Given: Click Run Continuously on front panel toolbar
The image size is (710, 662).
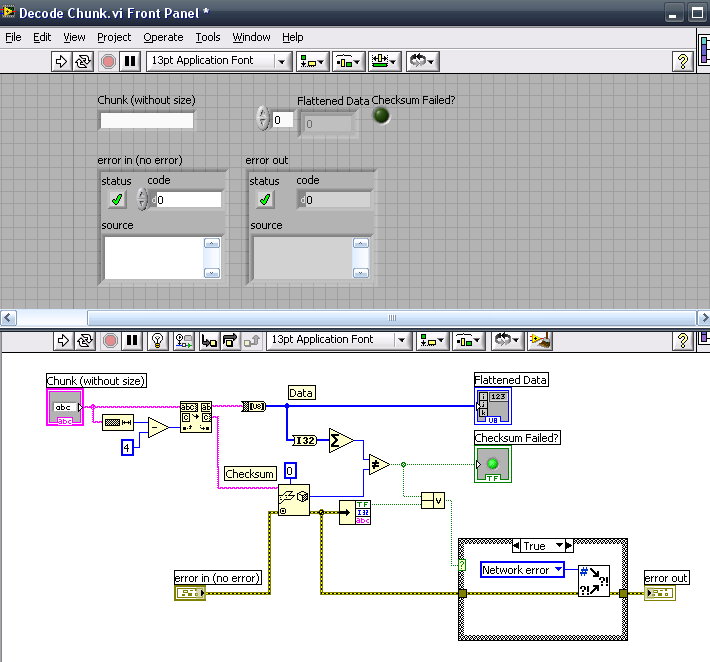Looking at the screenshot, I should click(83, 61).
